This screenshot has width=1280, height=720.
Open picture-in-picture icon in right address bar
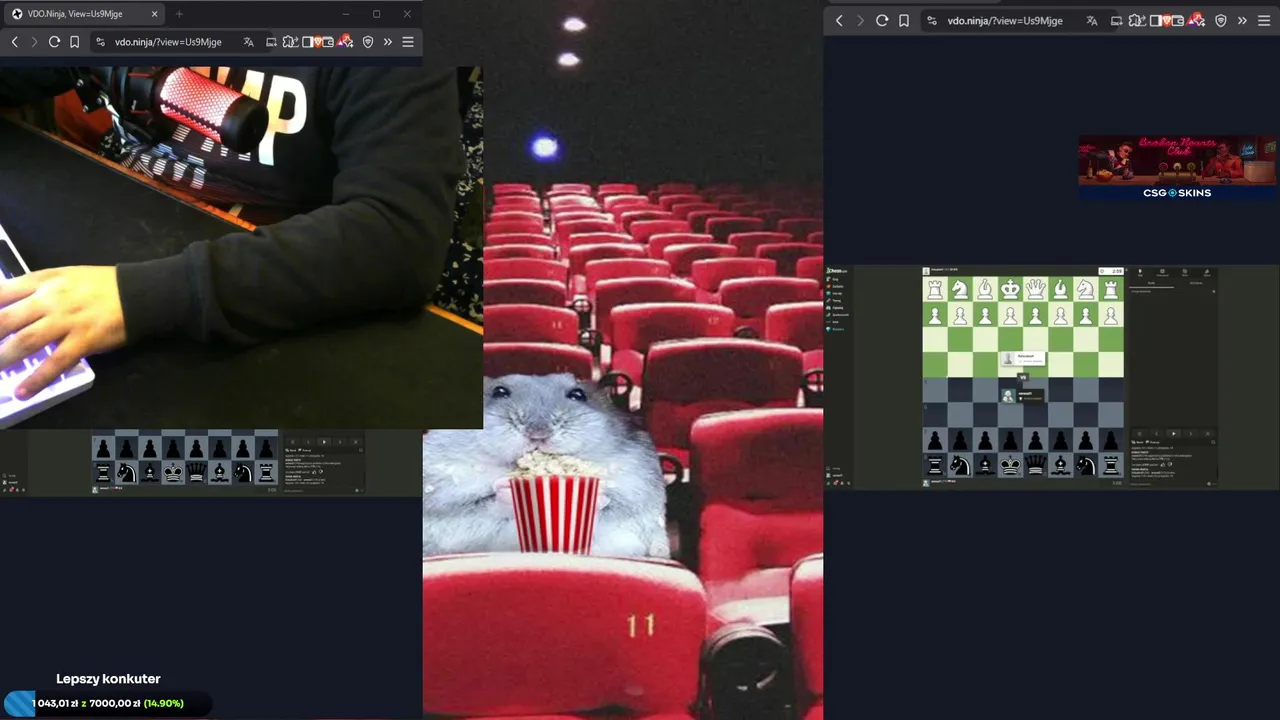pos(1116,20)
